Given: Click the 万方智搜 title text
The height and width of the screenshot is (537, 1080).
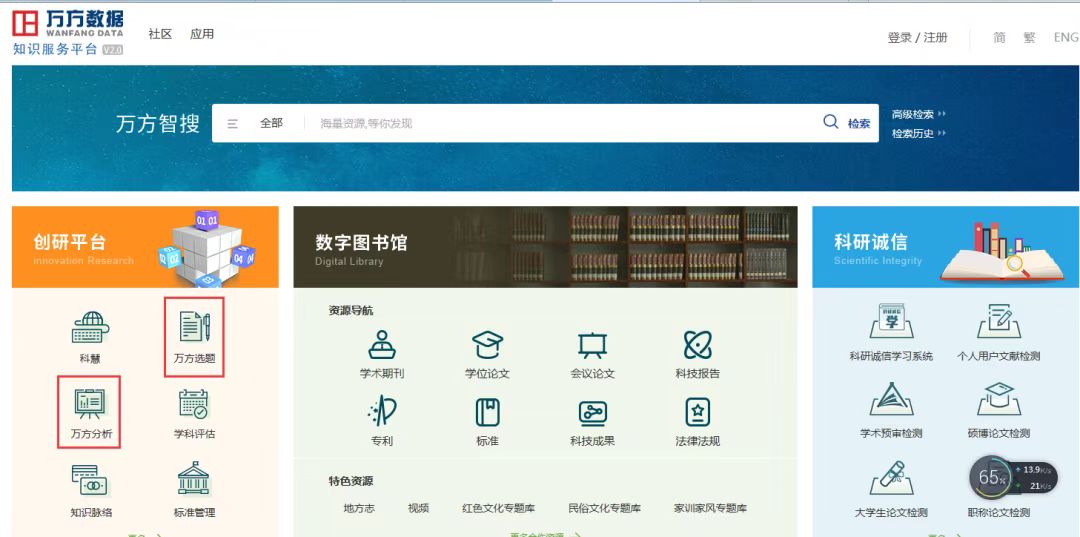Looking at the screenshot, I should click(158, 123).
